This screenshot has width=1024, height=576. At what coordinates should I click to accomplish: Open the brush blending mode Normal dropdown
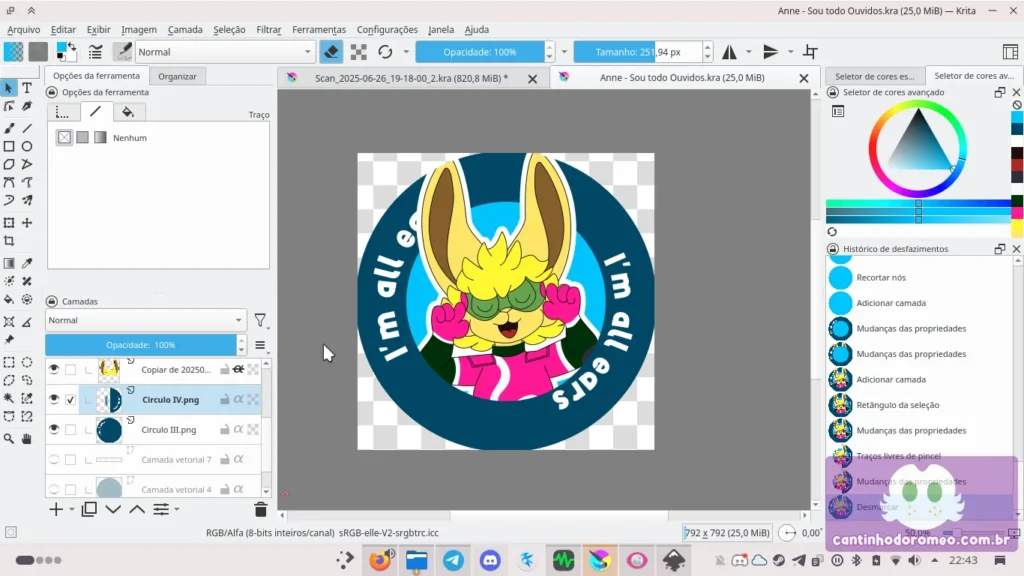pyautogui.click(x=225, y=52)
